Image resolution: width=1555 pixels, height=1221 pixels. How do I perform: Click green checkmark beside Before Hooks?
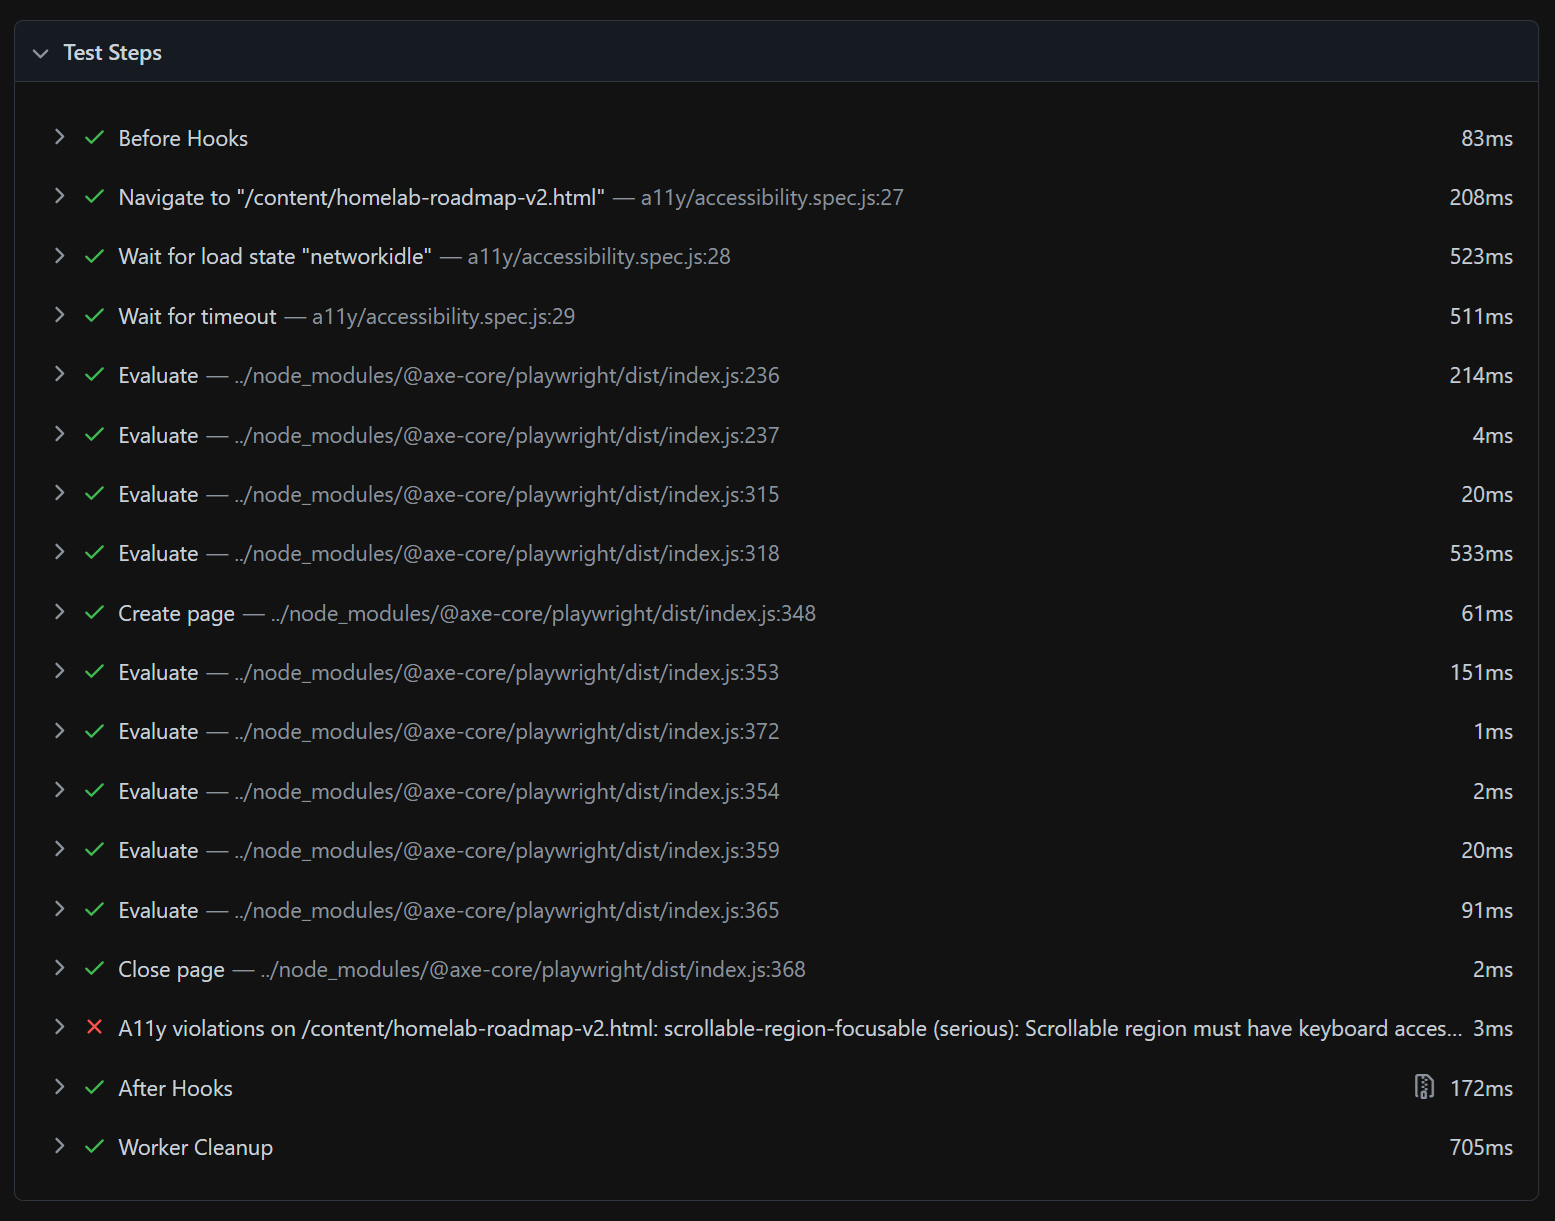(x=95, y=138)
